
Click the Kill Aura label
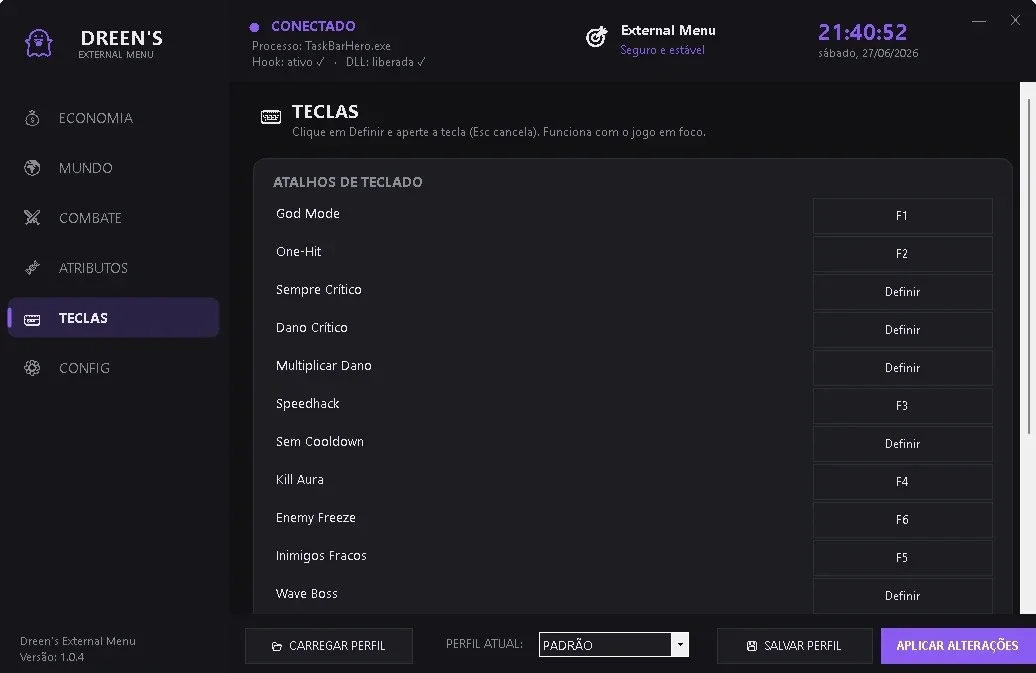[x=300, y=479]
